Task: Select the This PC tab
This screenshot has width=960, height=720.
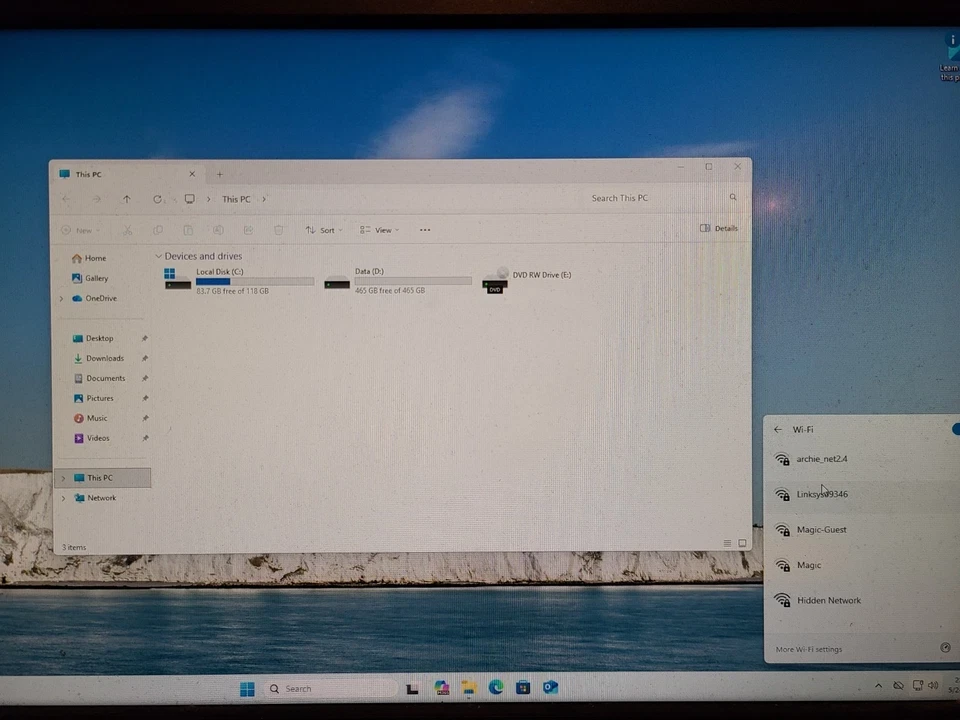Action: click(126, 174)
